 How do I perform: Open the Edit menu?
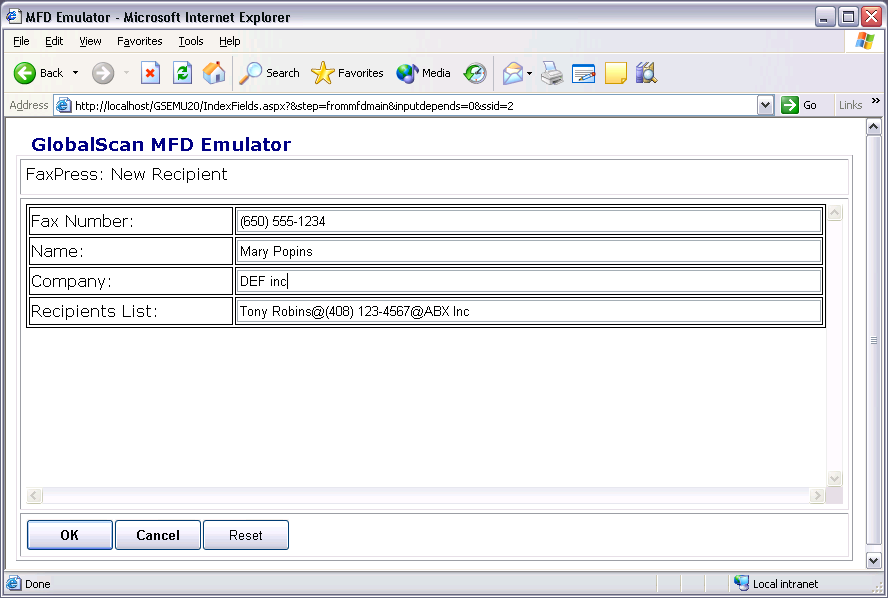point(54,41)
